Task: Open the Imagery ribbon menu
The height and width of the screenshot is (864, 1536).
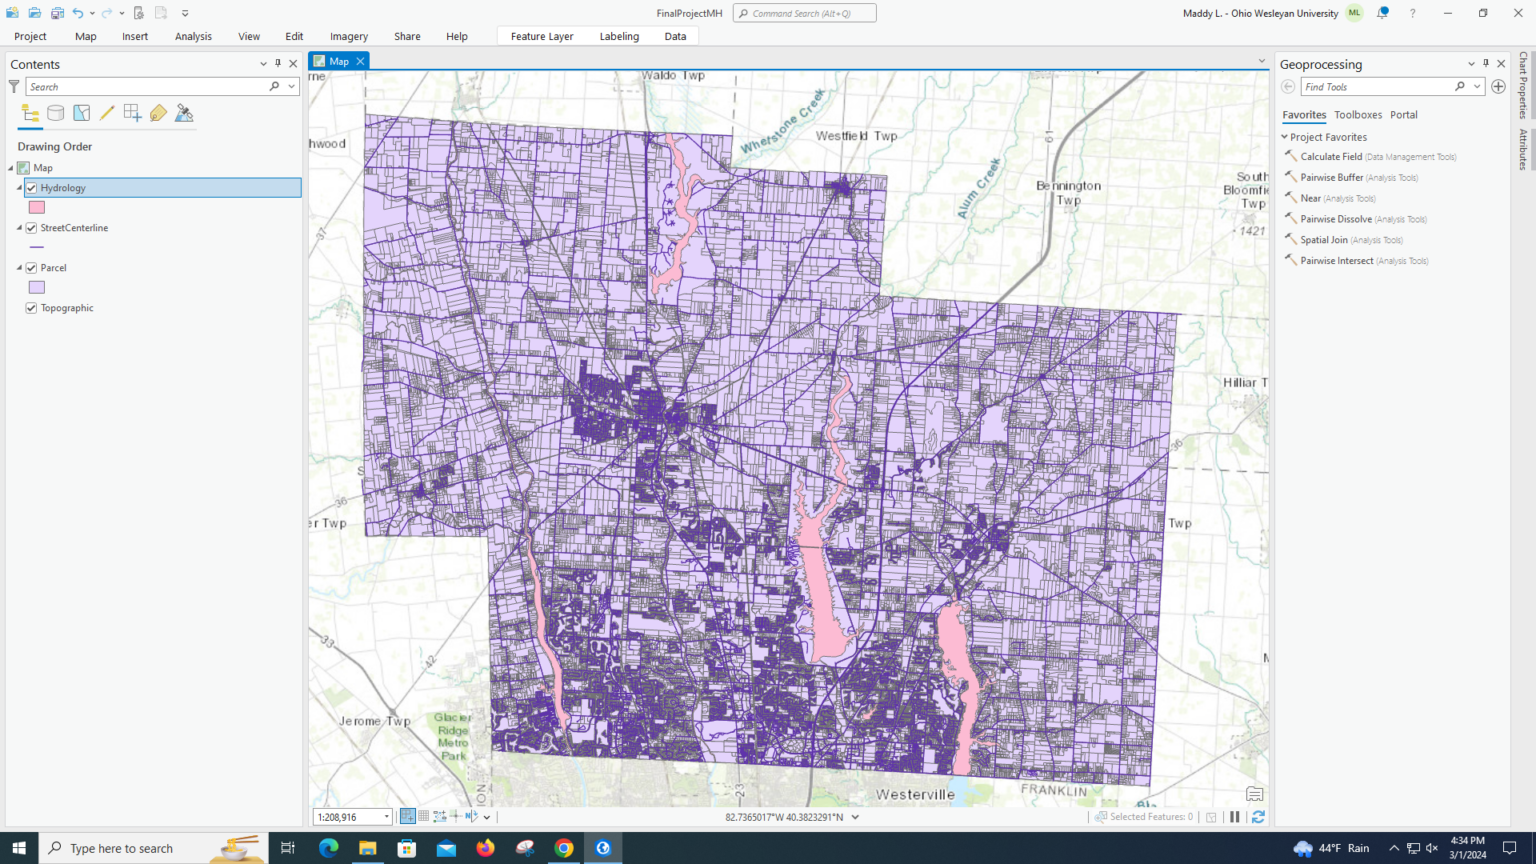Action: click(x=348, y=36)
